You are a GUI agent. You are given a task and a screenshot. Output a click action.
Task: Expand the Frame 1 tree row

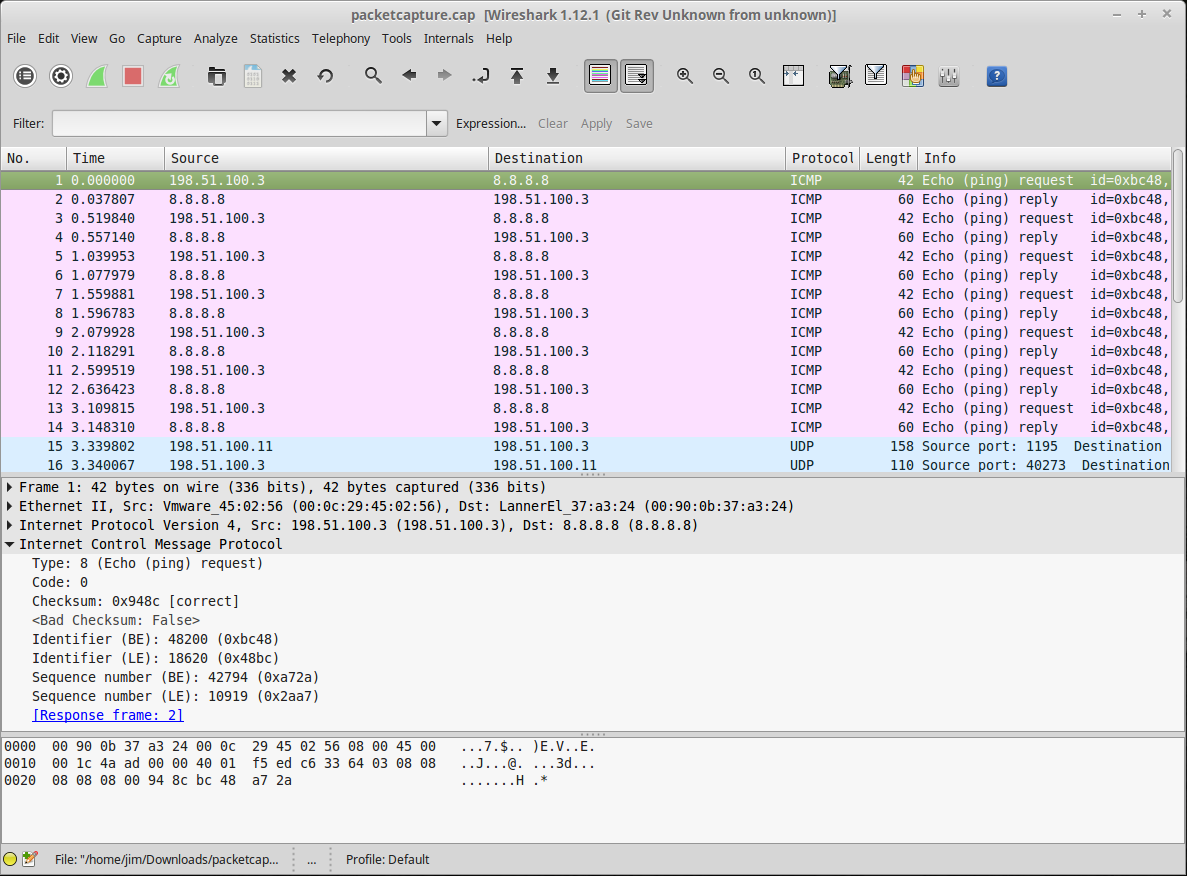[10, 487]
